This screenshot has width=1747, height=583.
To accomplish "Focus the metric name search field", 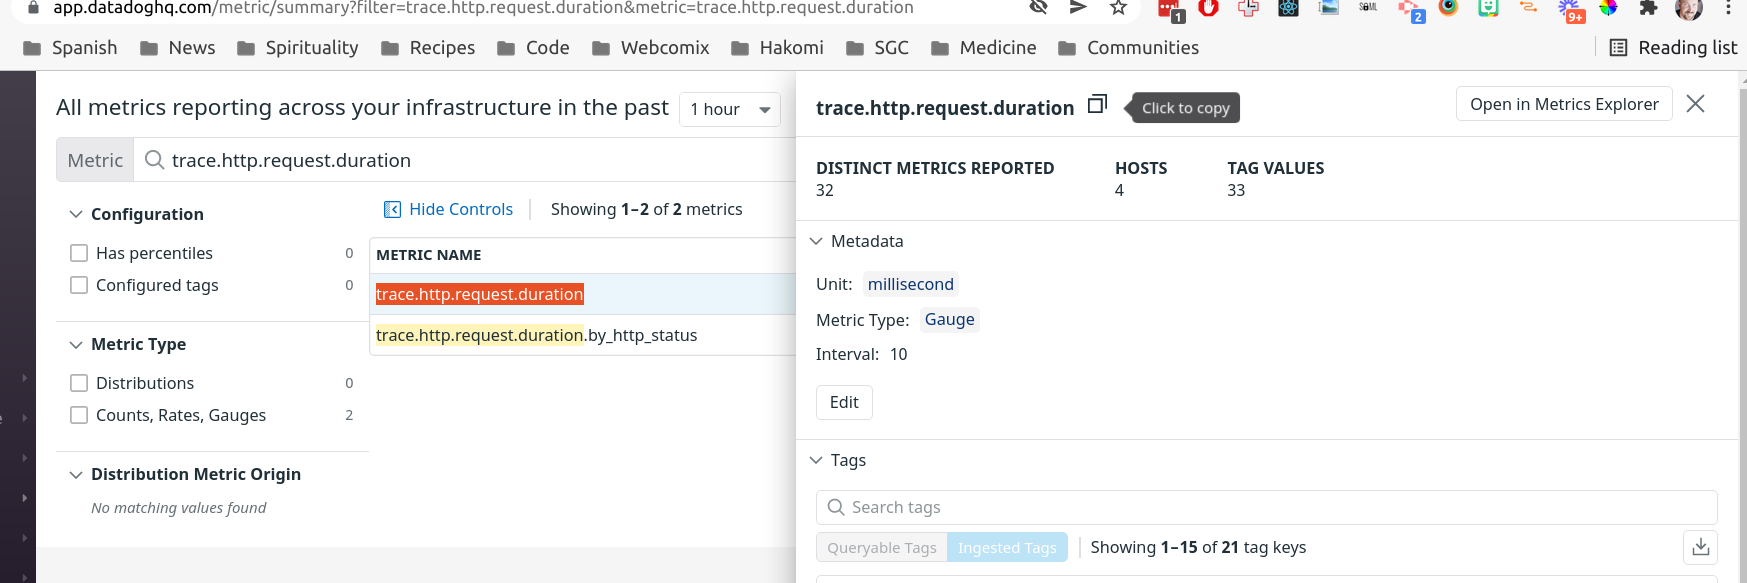I will [465, 160].
